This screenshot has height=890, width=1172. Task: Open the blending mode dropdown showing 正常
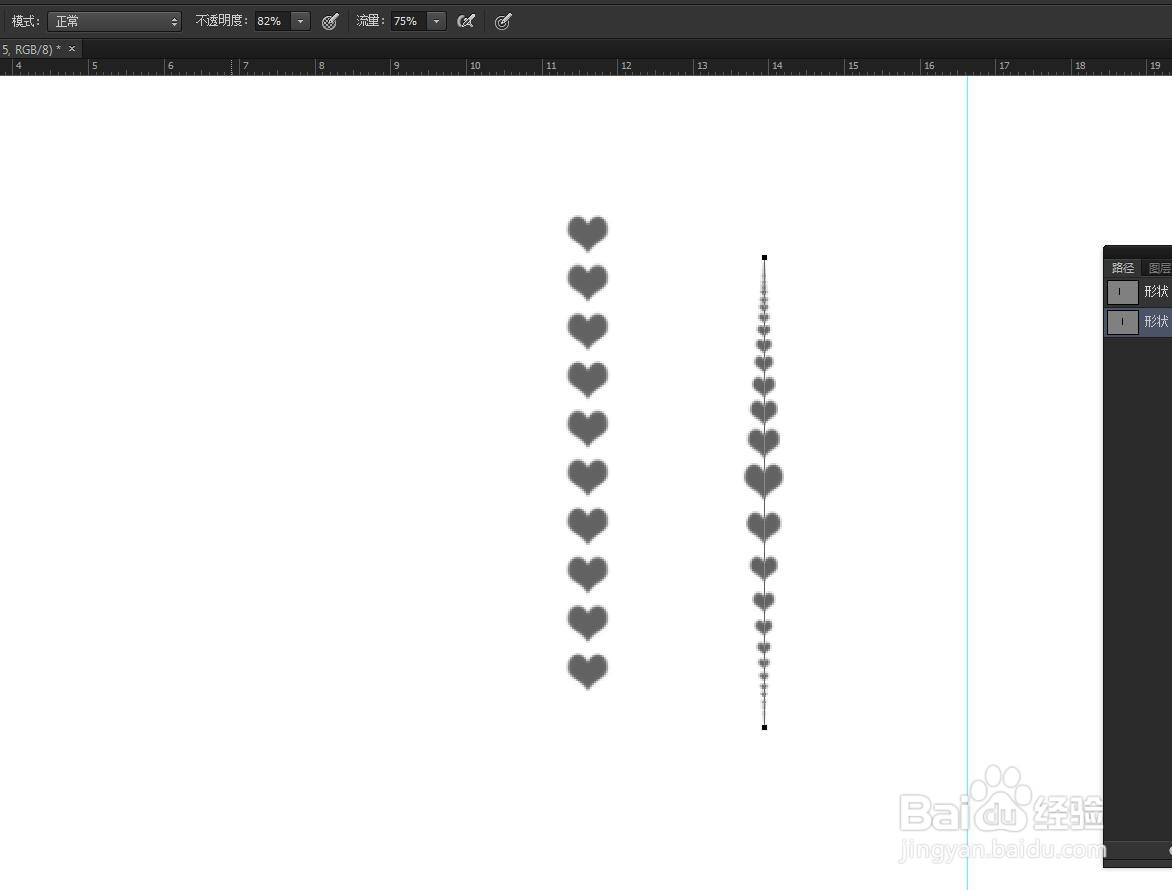click(x=114, y=21)
